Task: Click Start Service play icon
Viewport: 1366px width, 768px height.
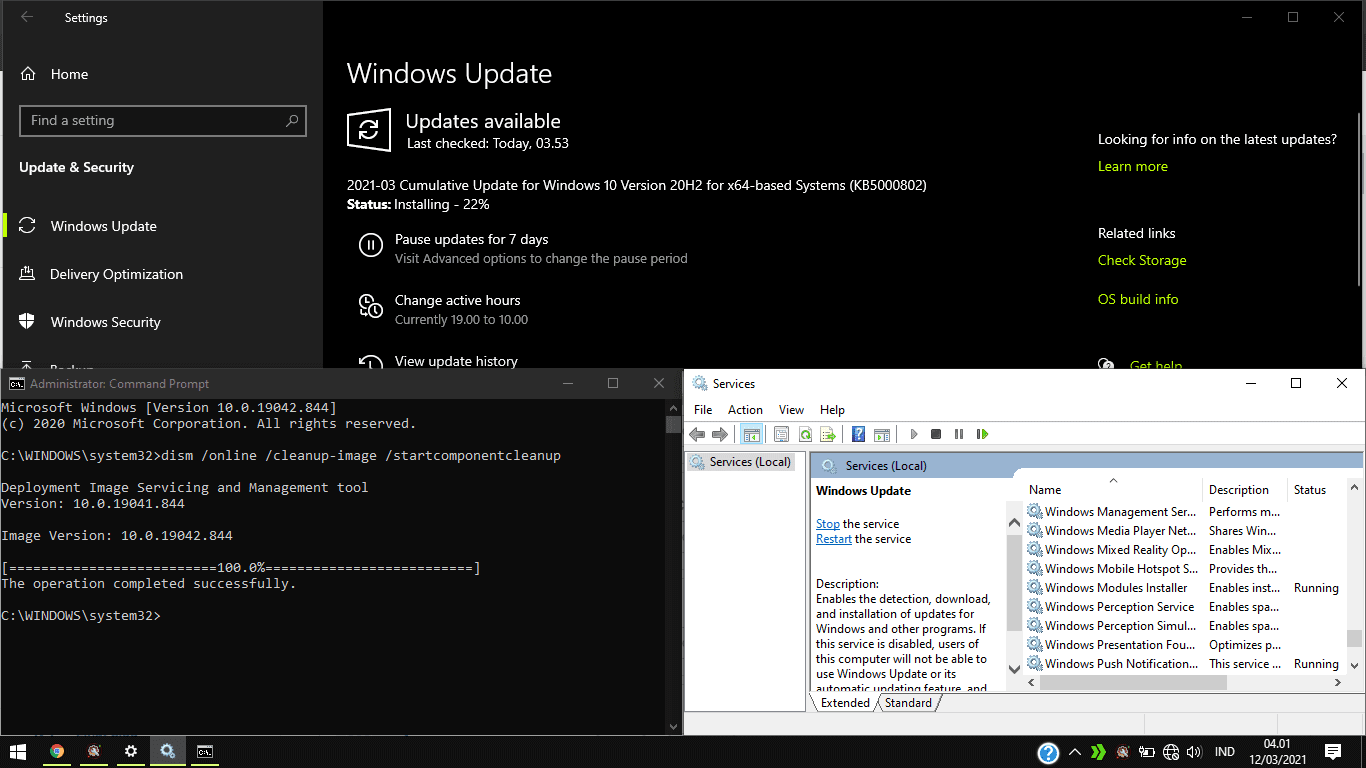Action: pyautogui.click(x=913, y=434)
